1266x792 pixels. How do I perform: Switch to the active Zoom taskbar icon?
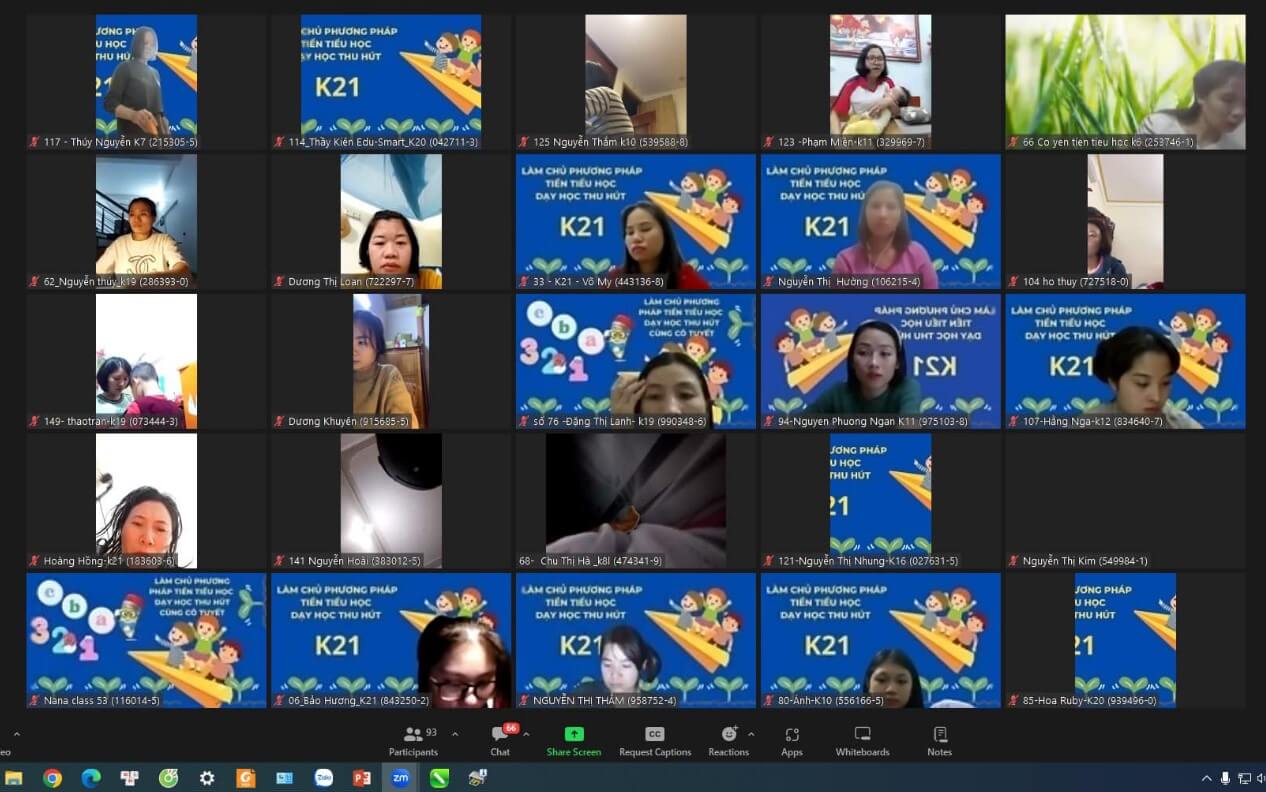[400, 778]
